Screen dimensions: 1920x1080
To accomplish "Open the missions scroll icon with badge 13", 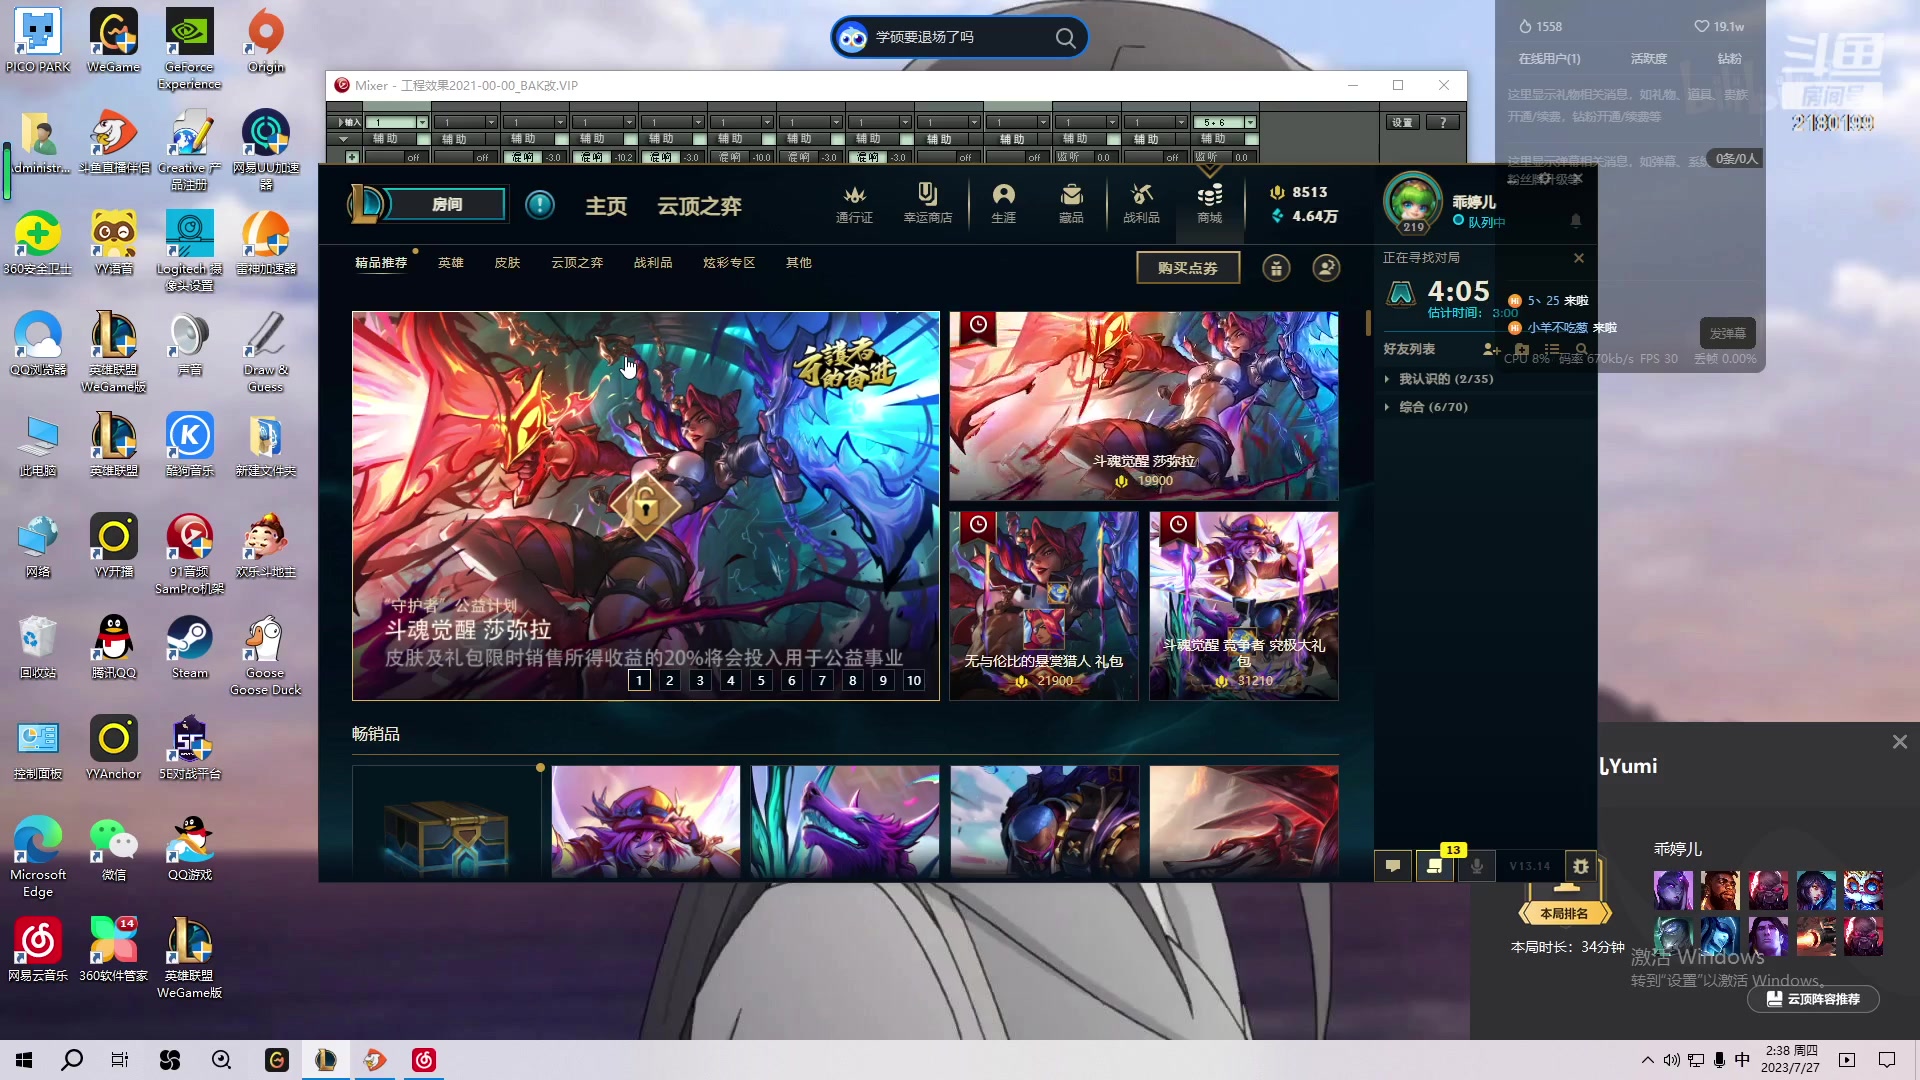I will [x=1435, y=866].
